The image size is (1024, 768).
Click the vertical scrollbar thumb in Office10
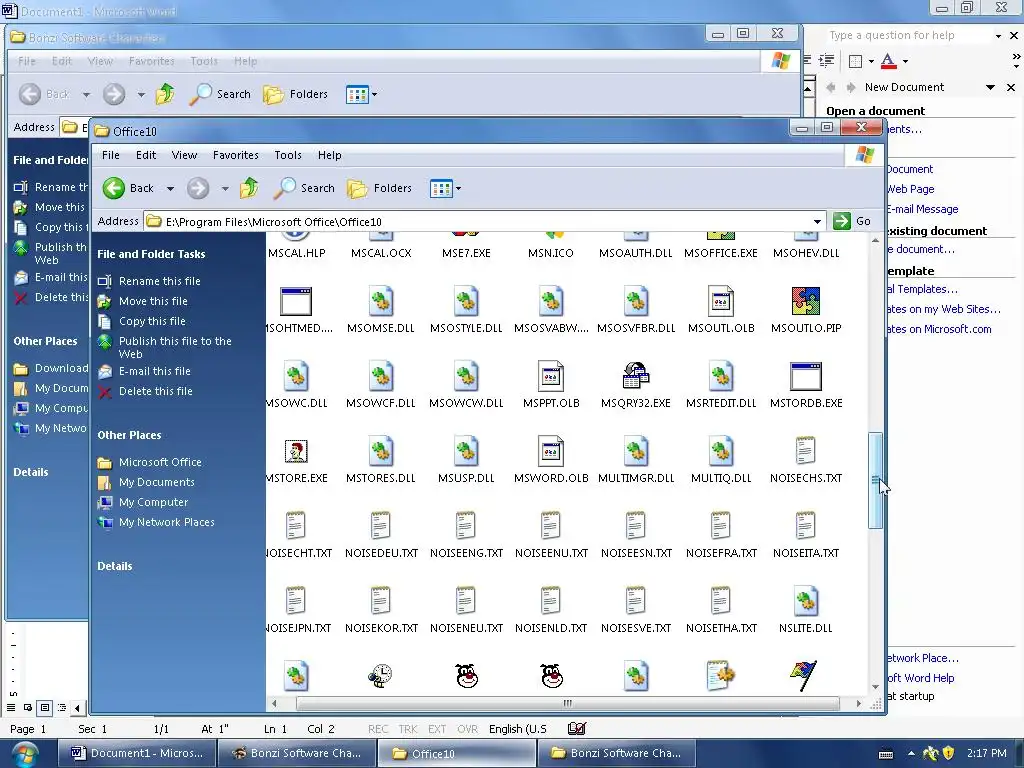coord(875,480)
